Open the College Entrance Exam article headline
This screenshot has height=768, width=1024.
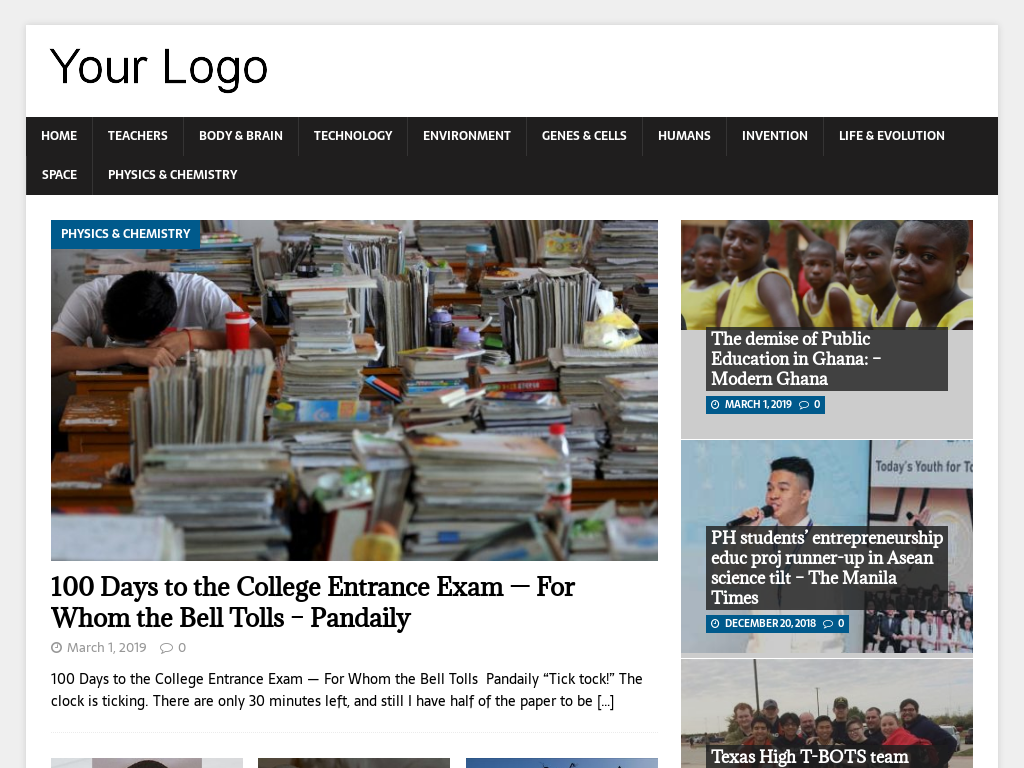click(313, 600)
